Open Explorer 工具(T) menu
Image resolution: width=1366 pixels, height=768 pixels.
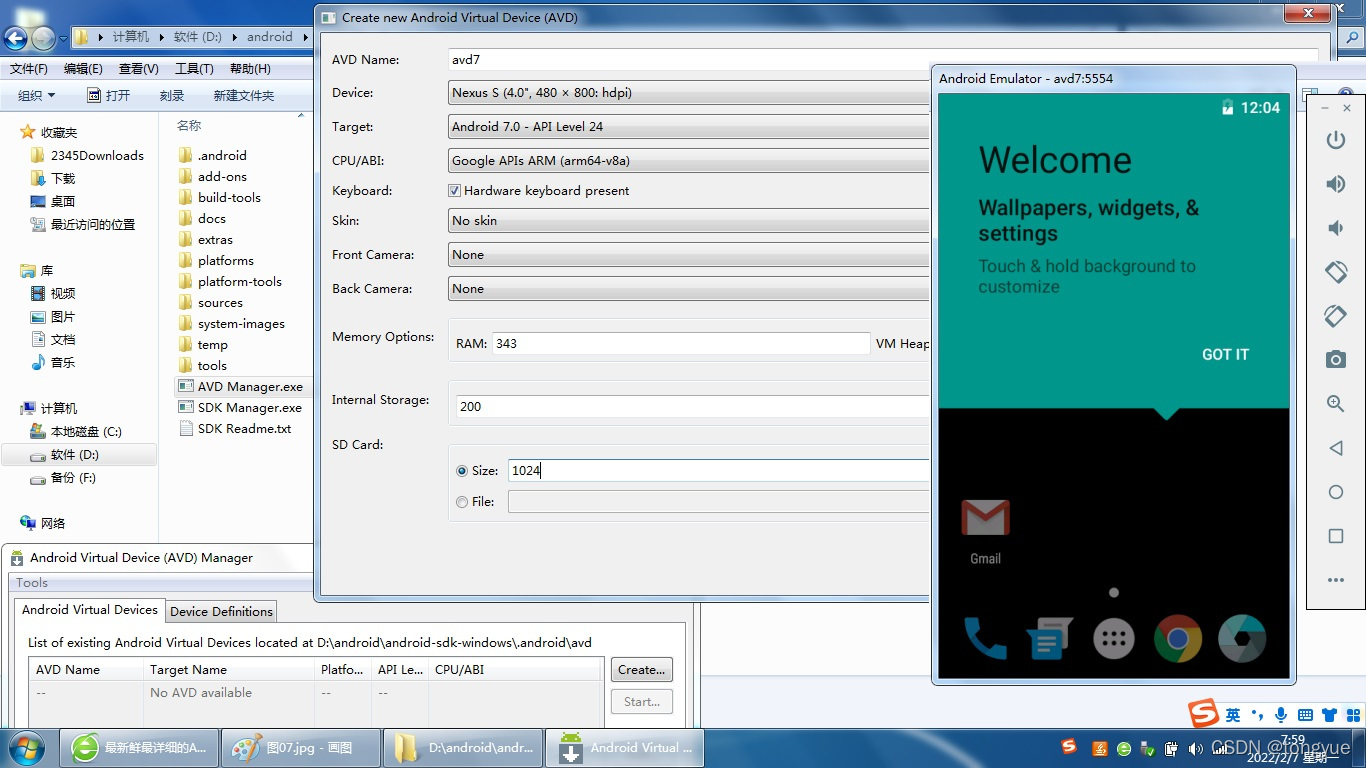point(194,69)
